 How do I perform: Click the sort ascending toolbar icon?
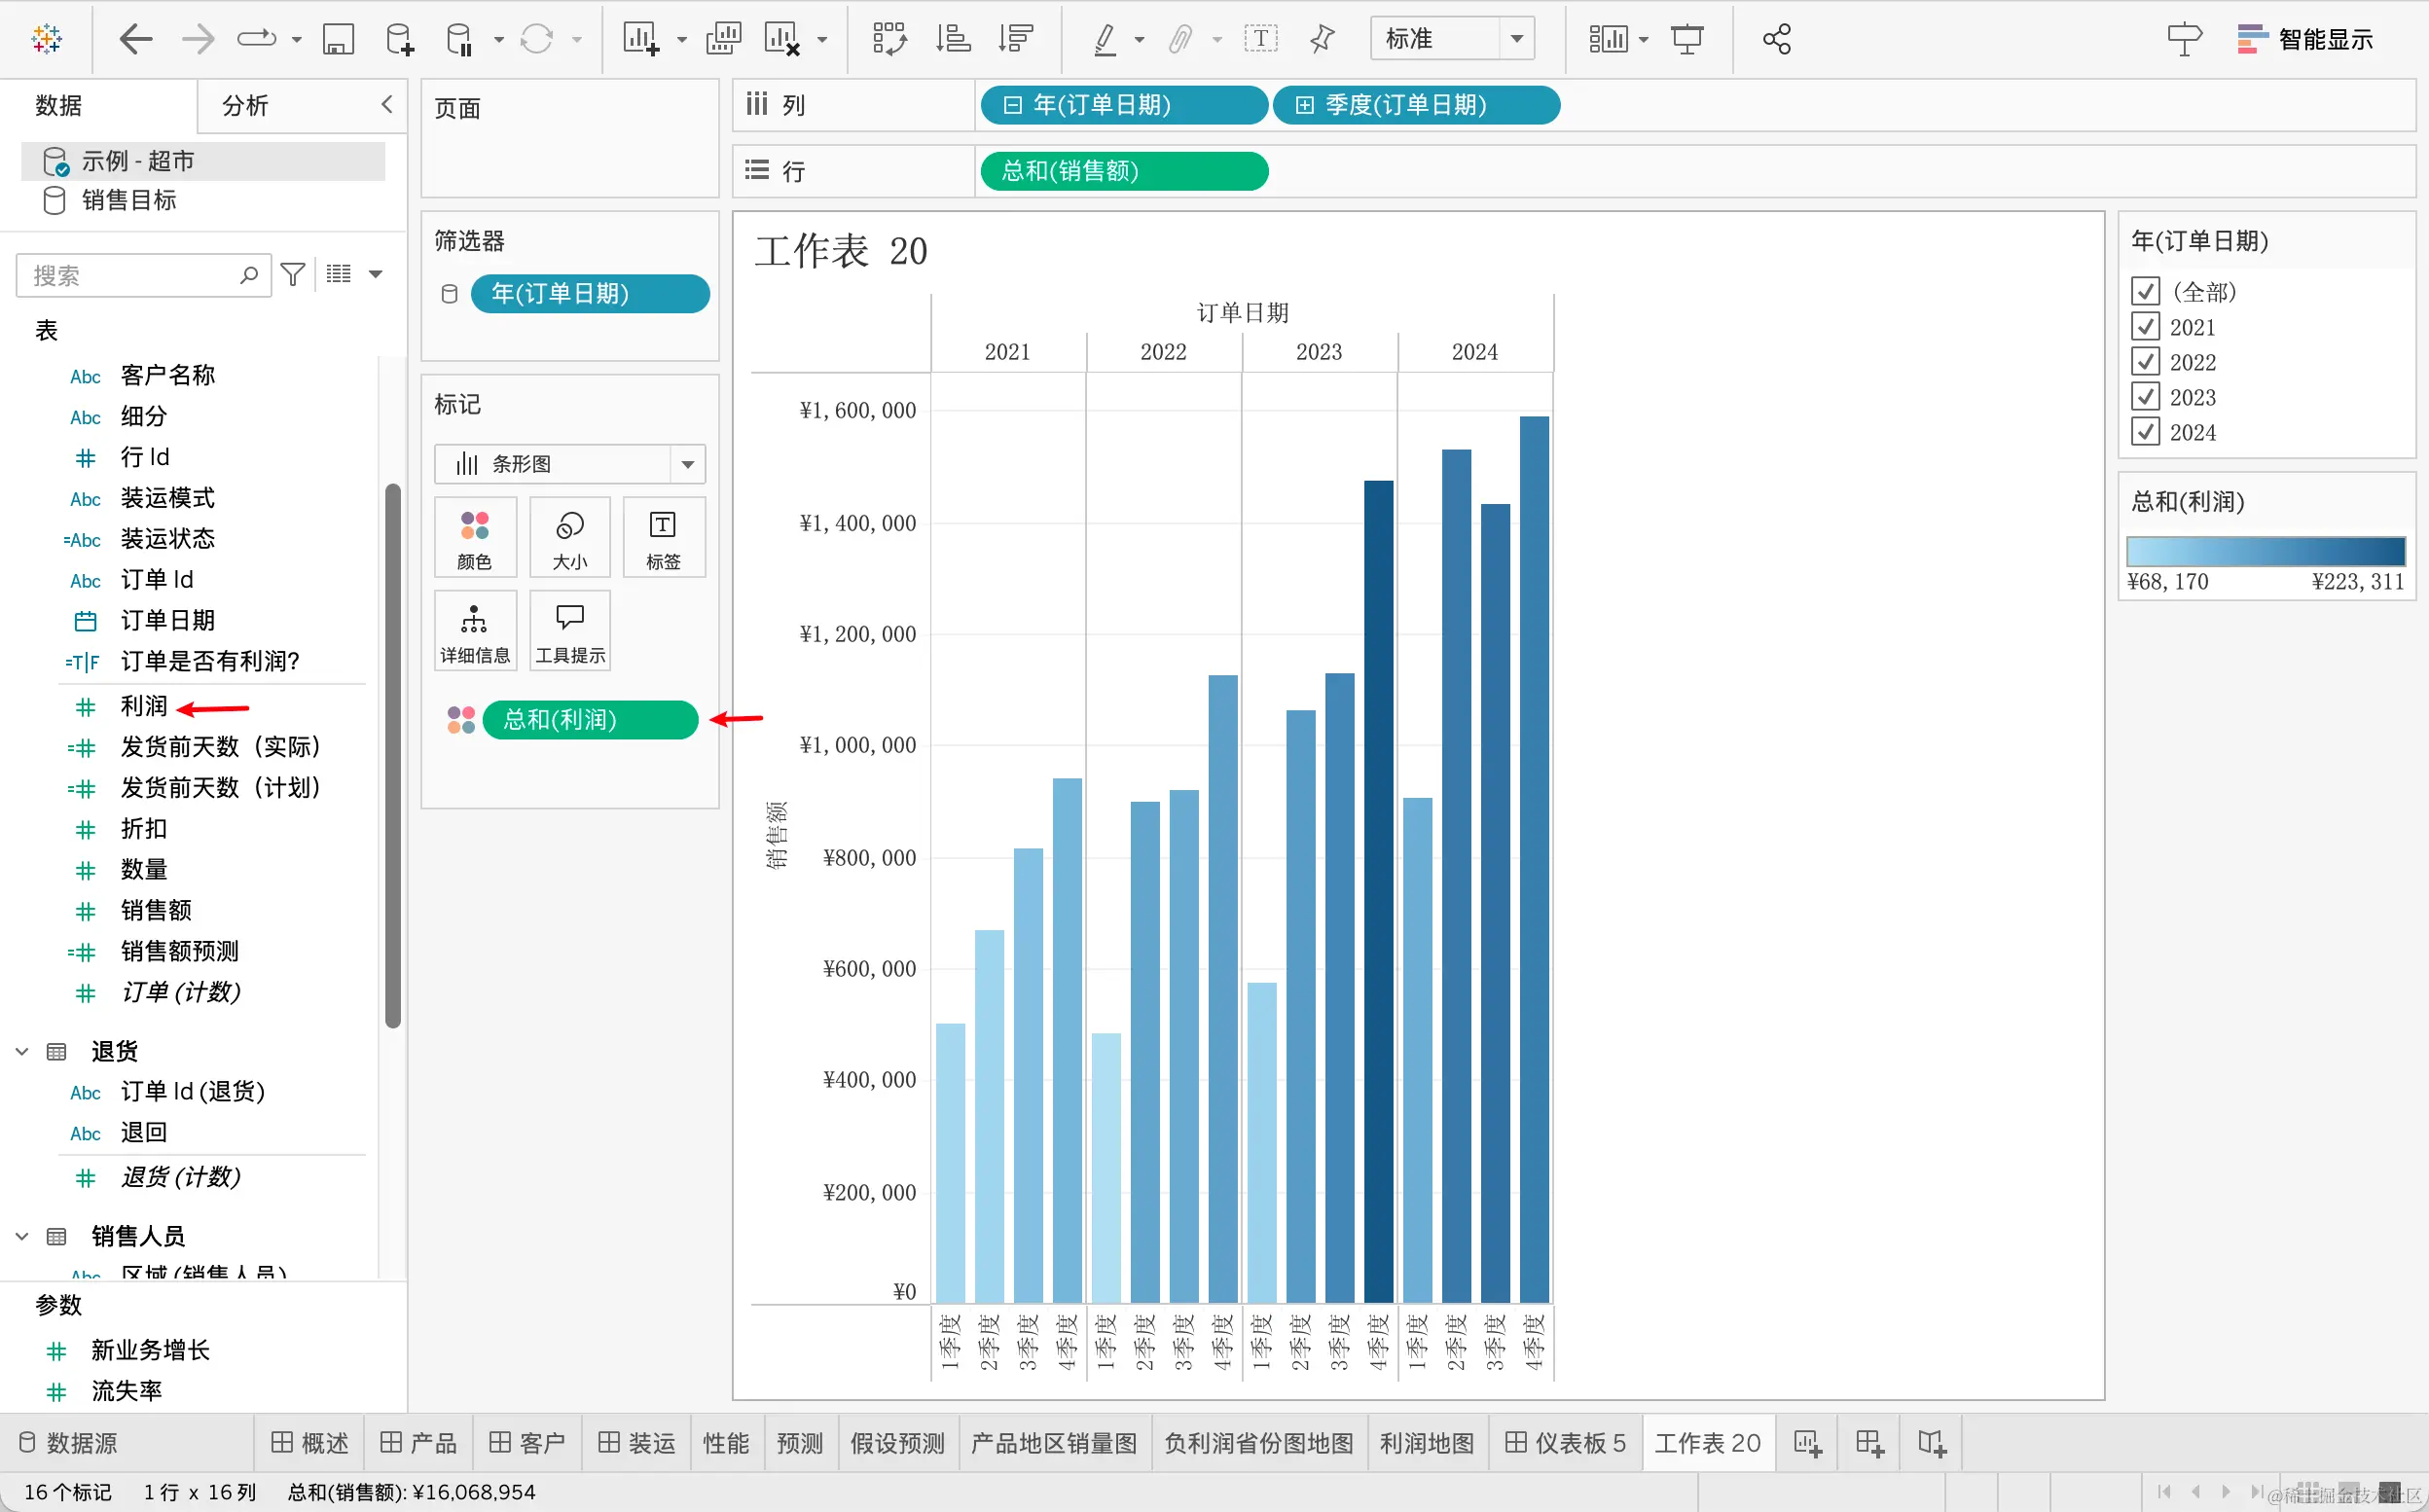[952, 40]
